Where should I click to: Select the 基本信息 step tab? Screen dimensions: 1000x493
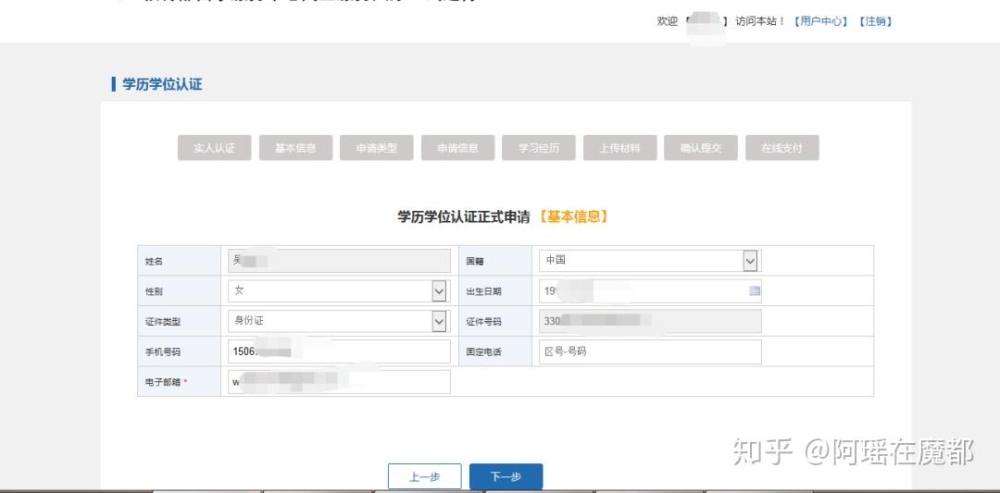coord(295,148)
